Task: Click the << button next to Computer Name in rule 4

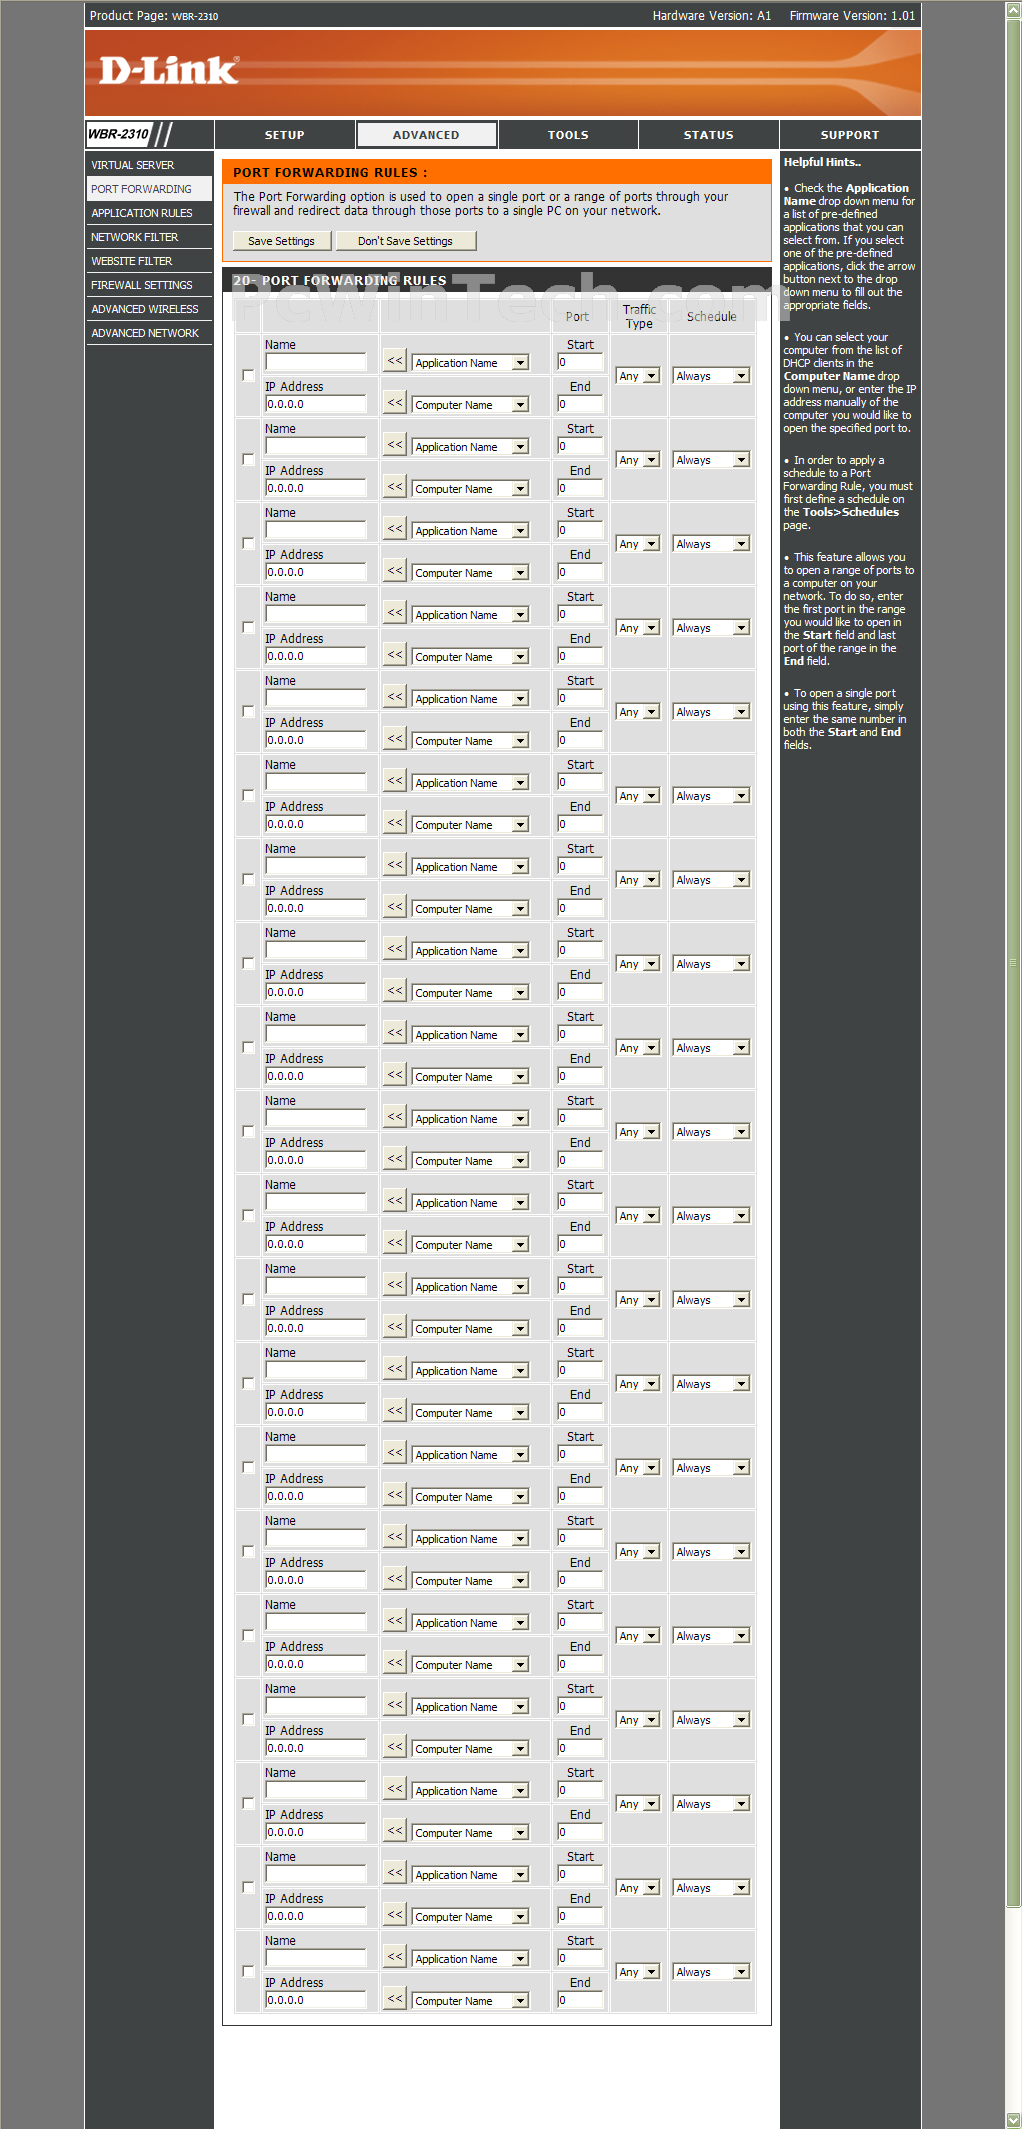Action: click(x=395, y=655)
